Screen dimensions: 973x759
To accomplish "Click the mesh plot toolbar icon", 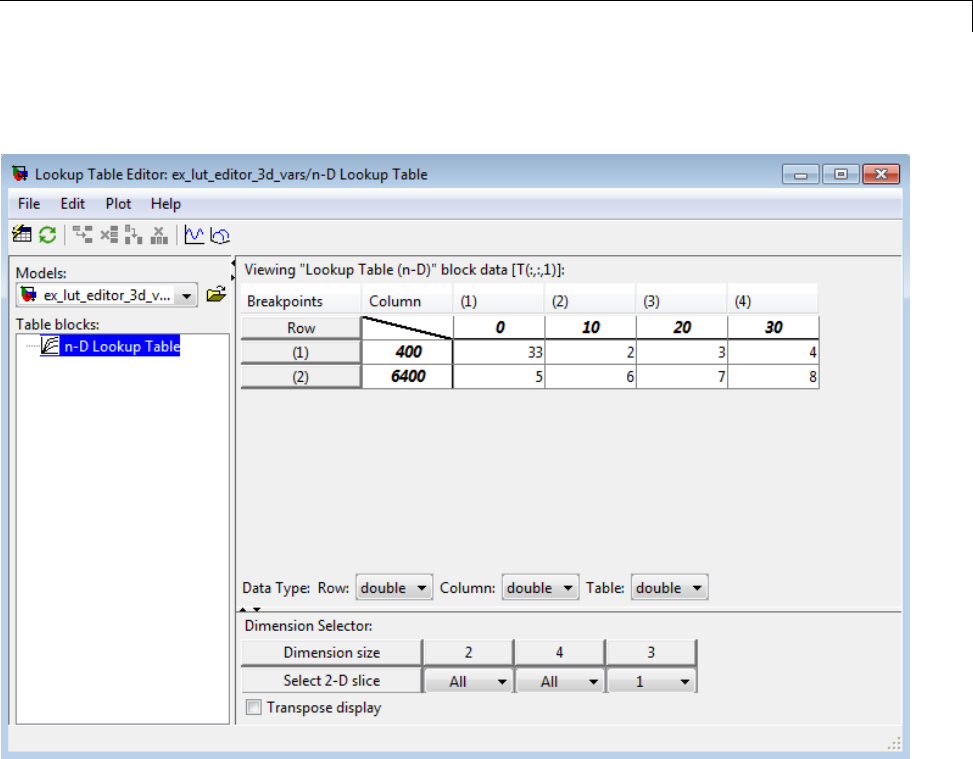I will pyautogui.click(x=220, y=235).
